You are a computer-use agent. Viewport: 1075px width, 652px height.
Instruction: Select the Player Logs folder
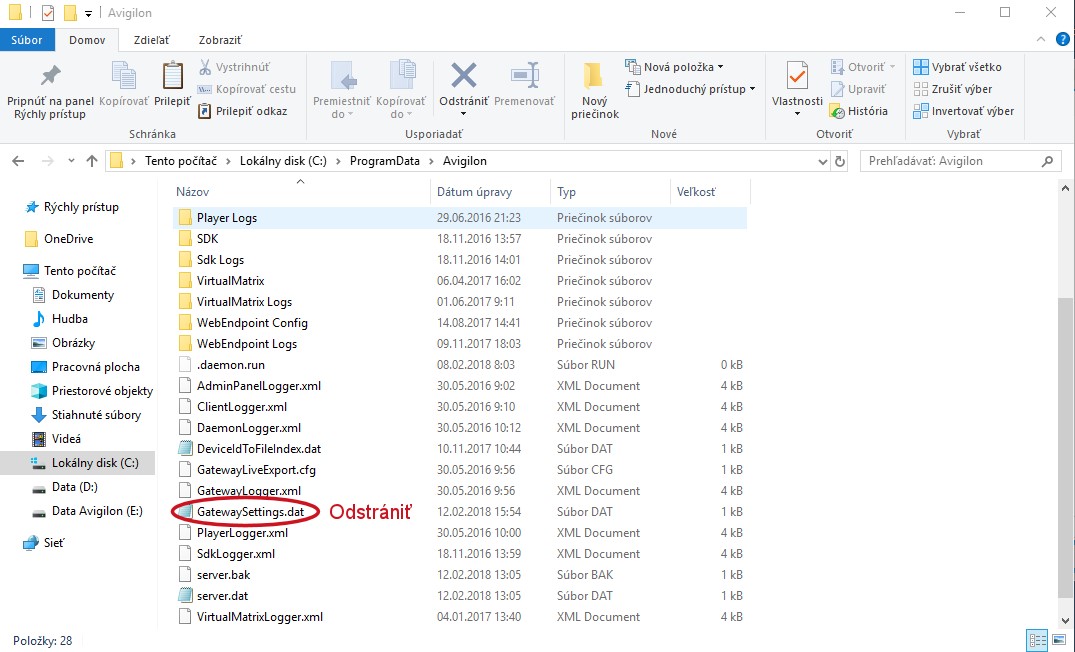coord(227,217)
